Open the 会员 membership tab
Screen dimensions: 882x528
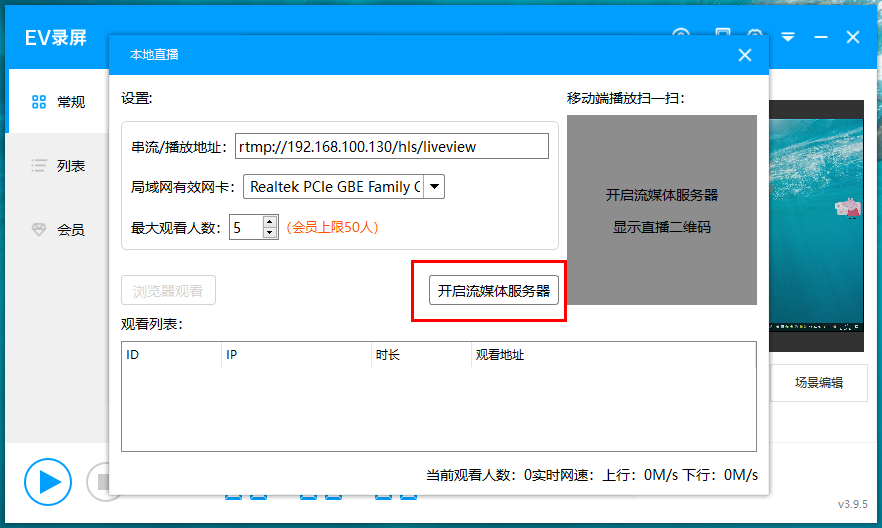58,230
